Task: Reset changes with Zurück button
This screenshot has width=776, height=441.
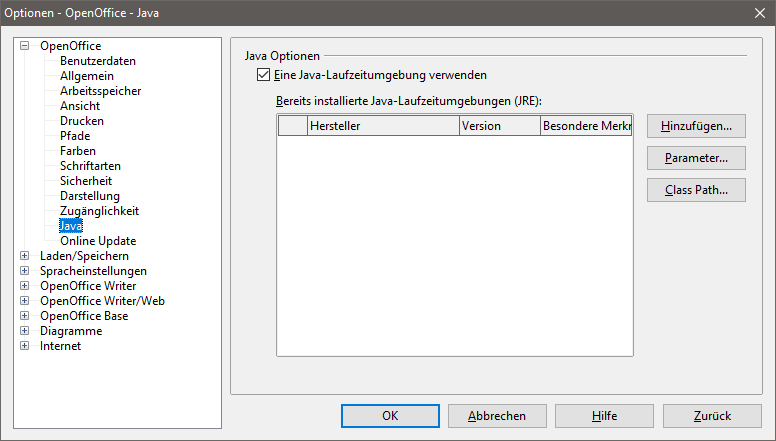Action: click(712, 416)
